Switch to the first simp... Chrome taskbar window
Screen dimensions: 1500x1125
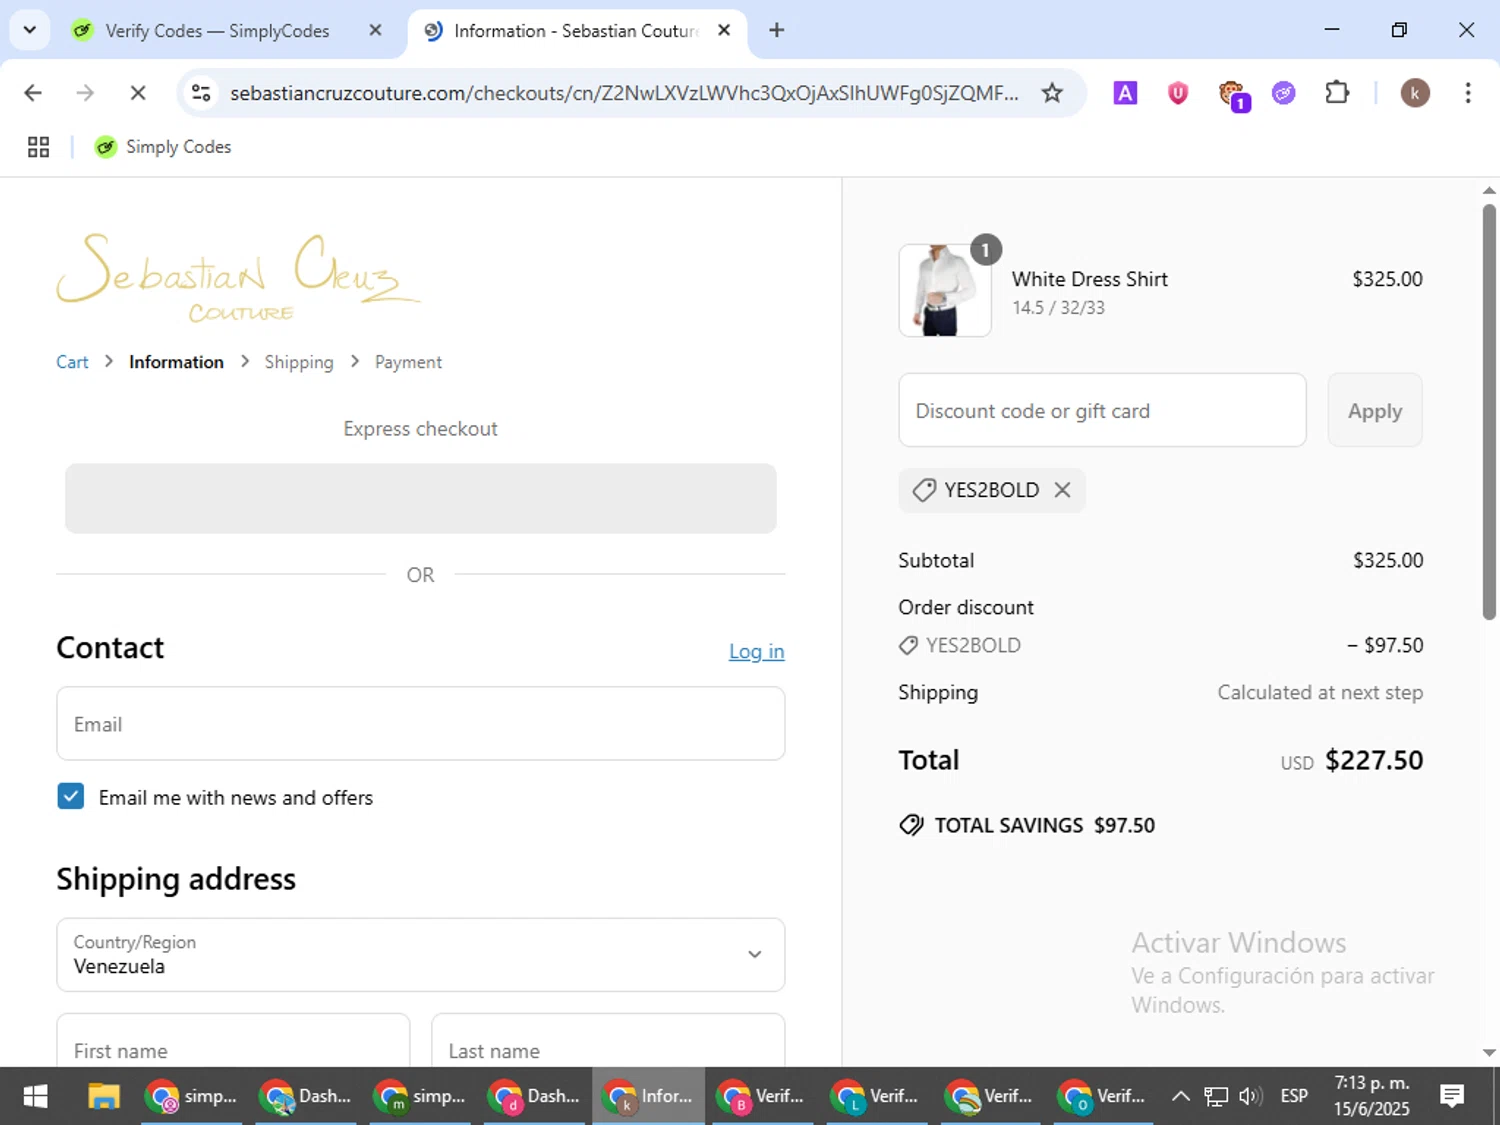(191, 1096)
